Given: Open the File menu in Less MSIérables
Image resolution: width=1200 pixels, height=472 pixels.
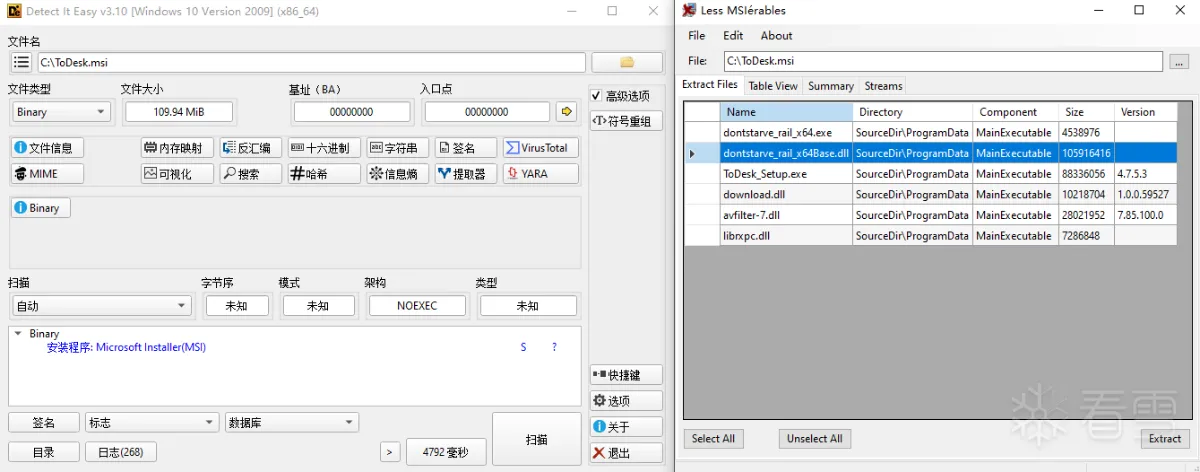Looking at the screenshot, I should point(697,35).
